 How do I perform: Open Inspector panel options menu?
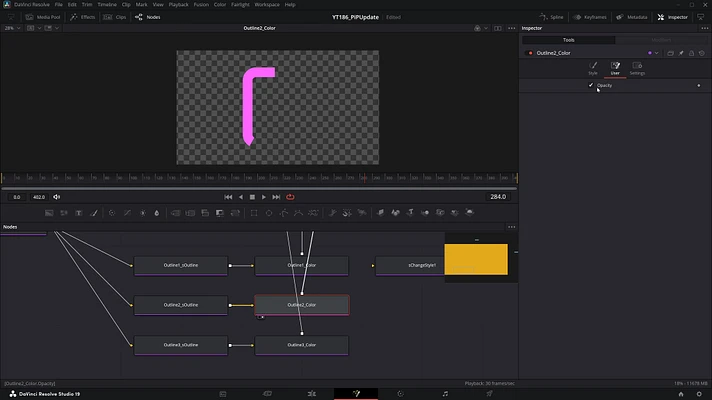pos(705,28)
